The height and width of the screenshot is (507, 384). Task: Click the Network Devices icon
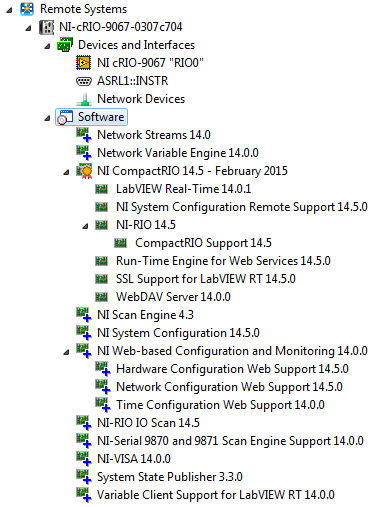point(84,99)
